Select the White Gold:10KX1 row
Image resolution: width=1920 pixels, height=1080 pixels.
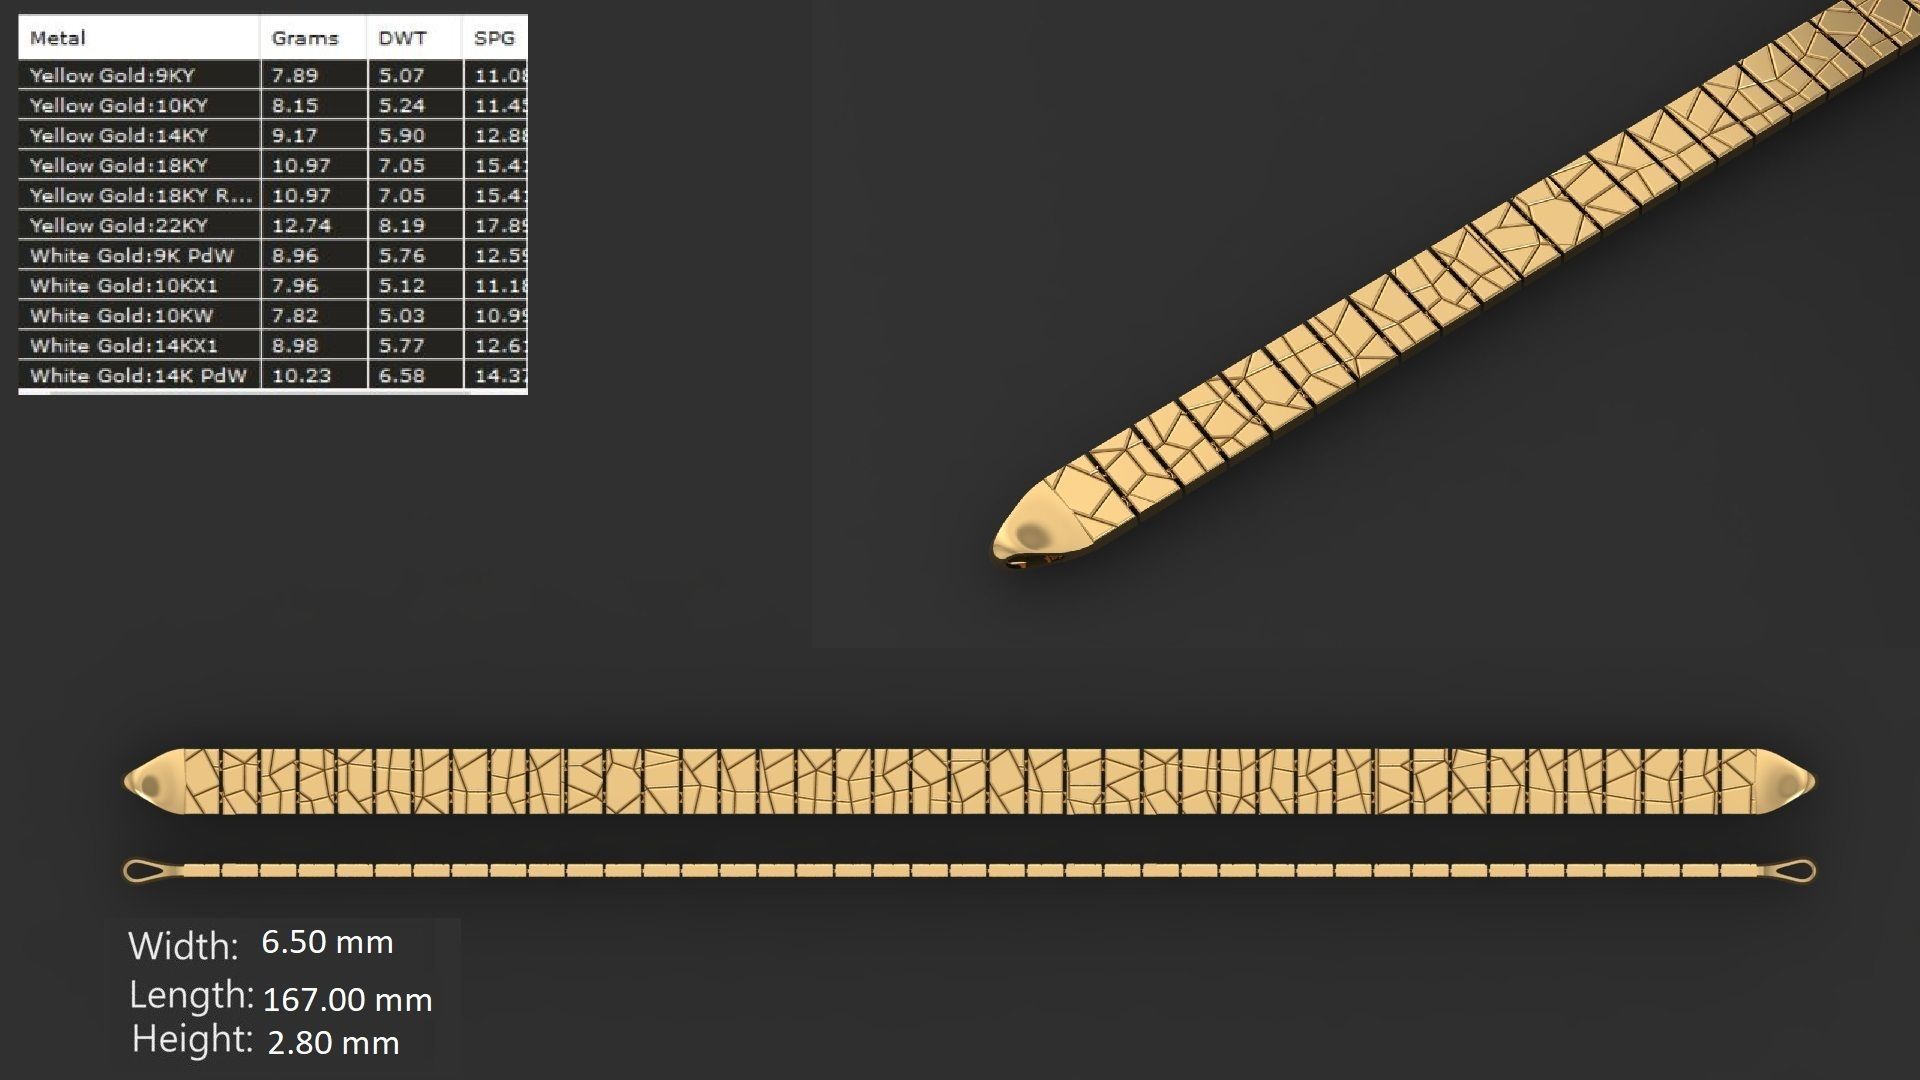tap(123, 285)
